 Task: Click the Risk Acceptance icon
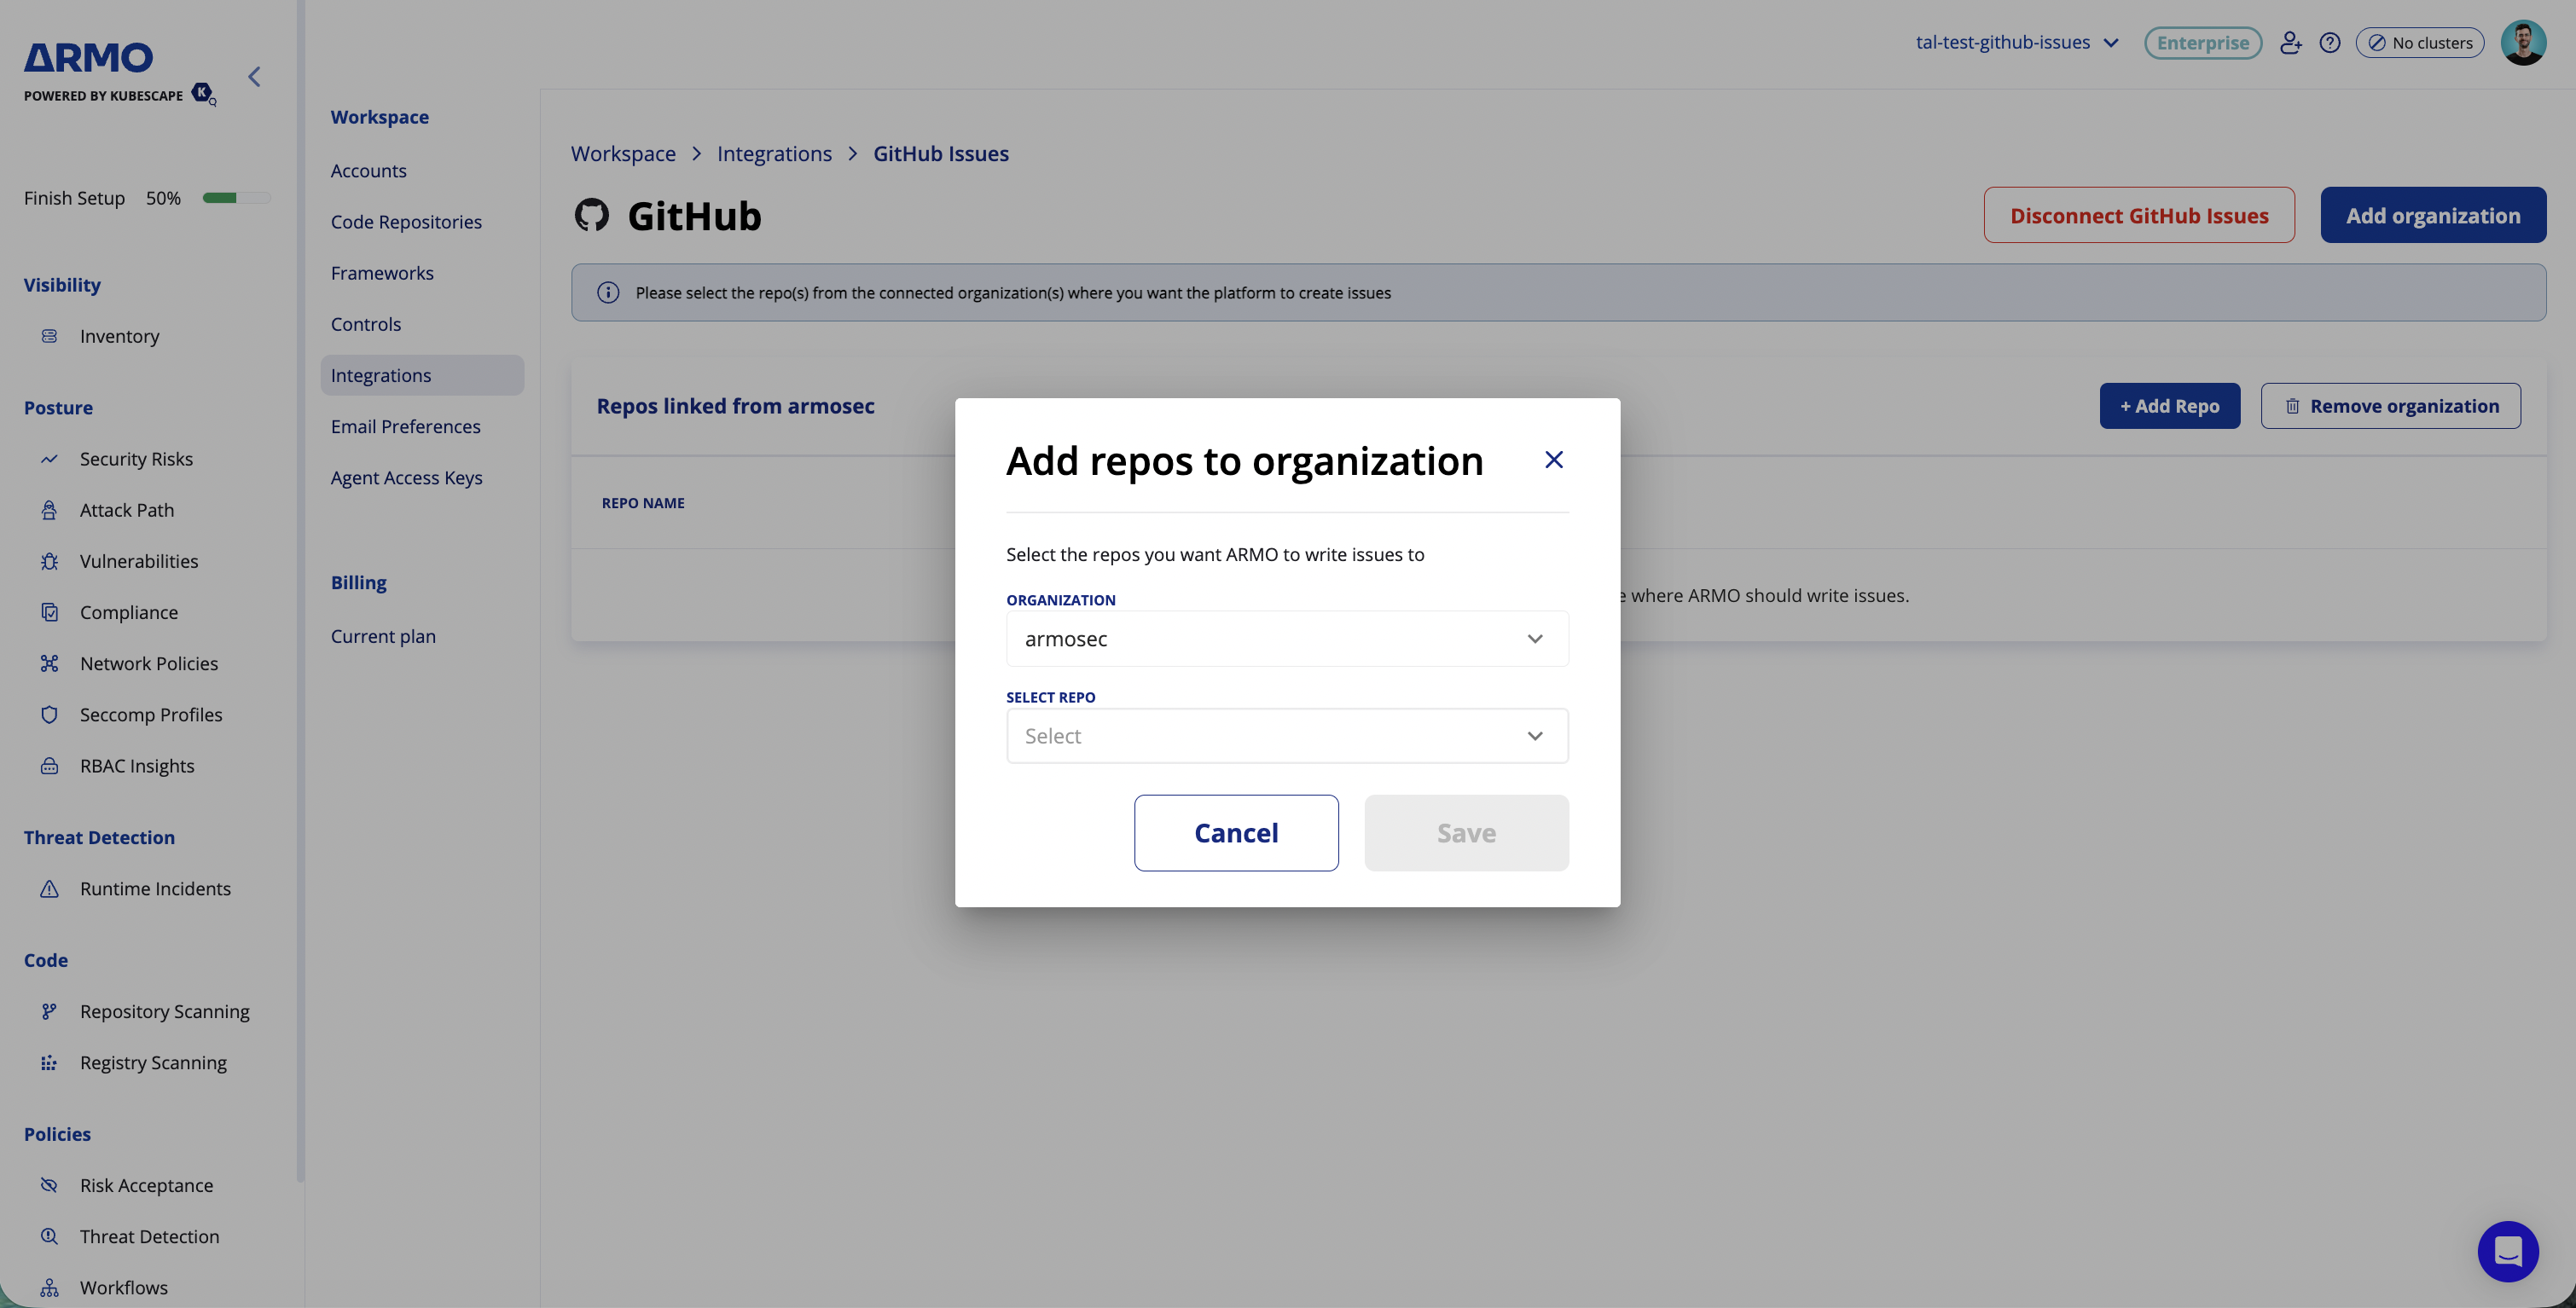pyautogui.click(x=49, y=1185)
